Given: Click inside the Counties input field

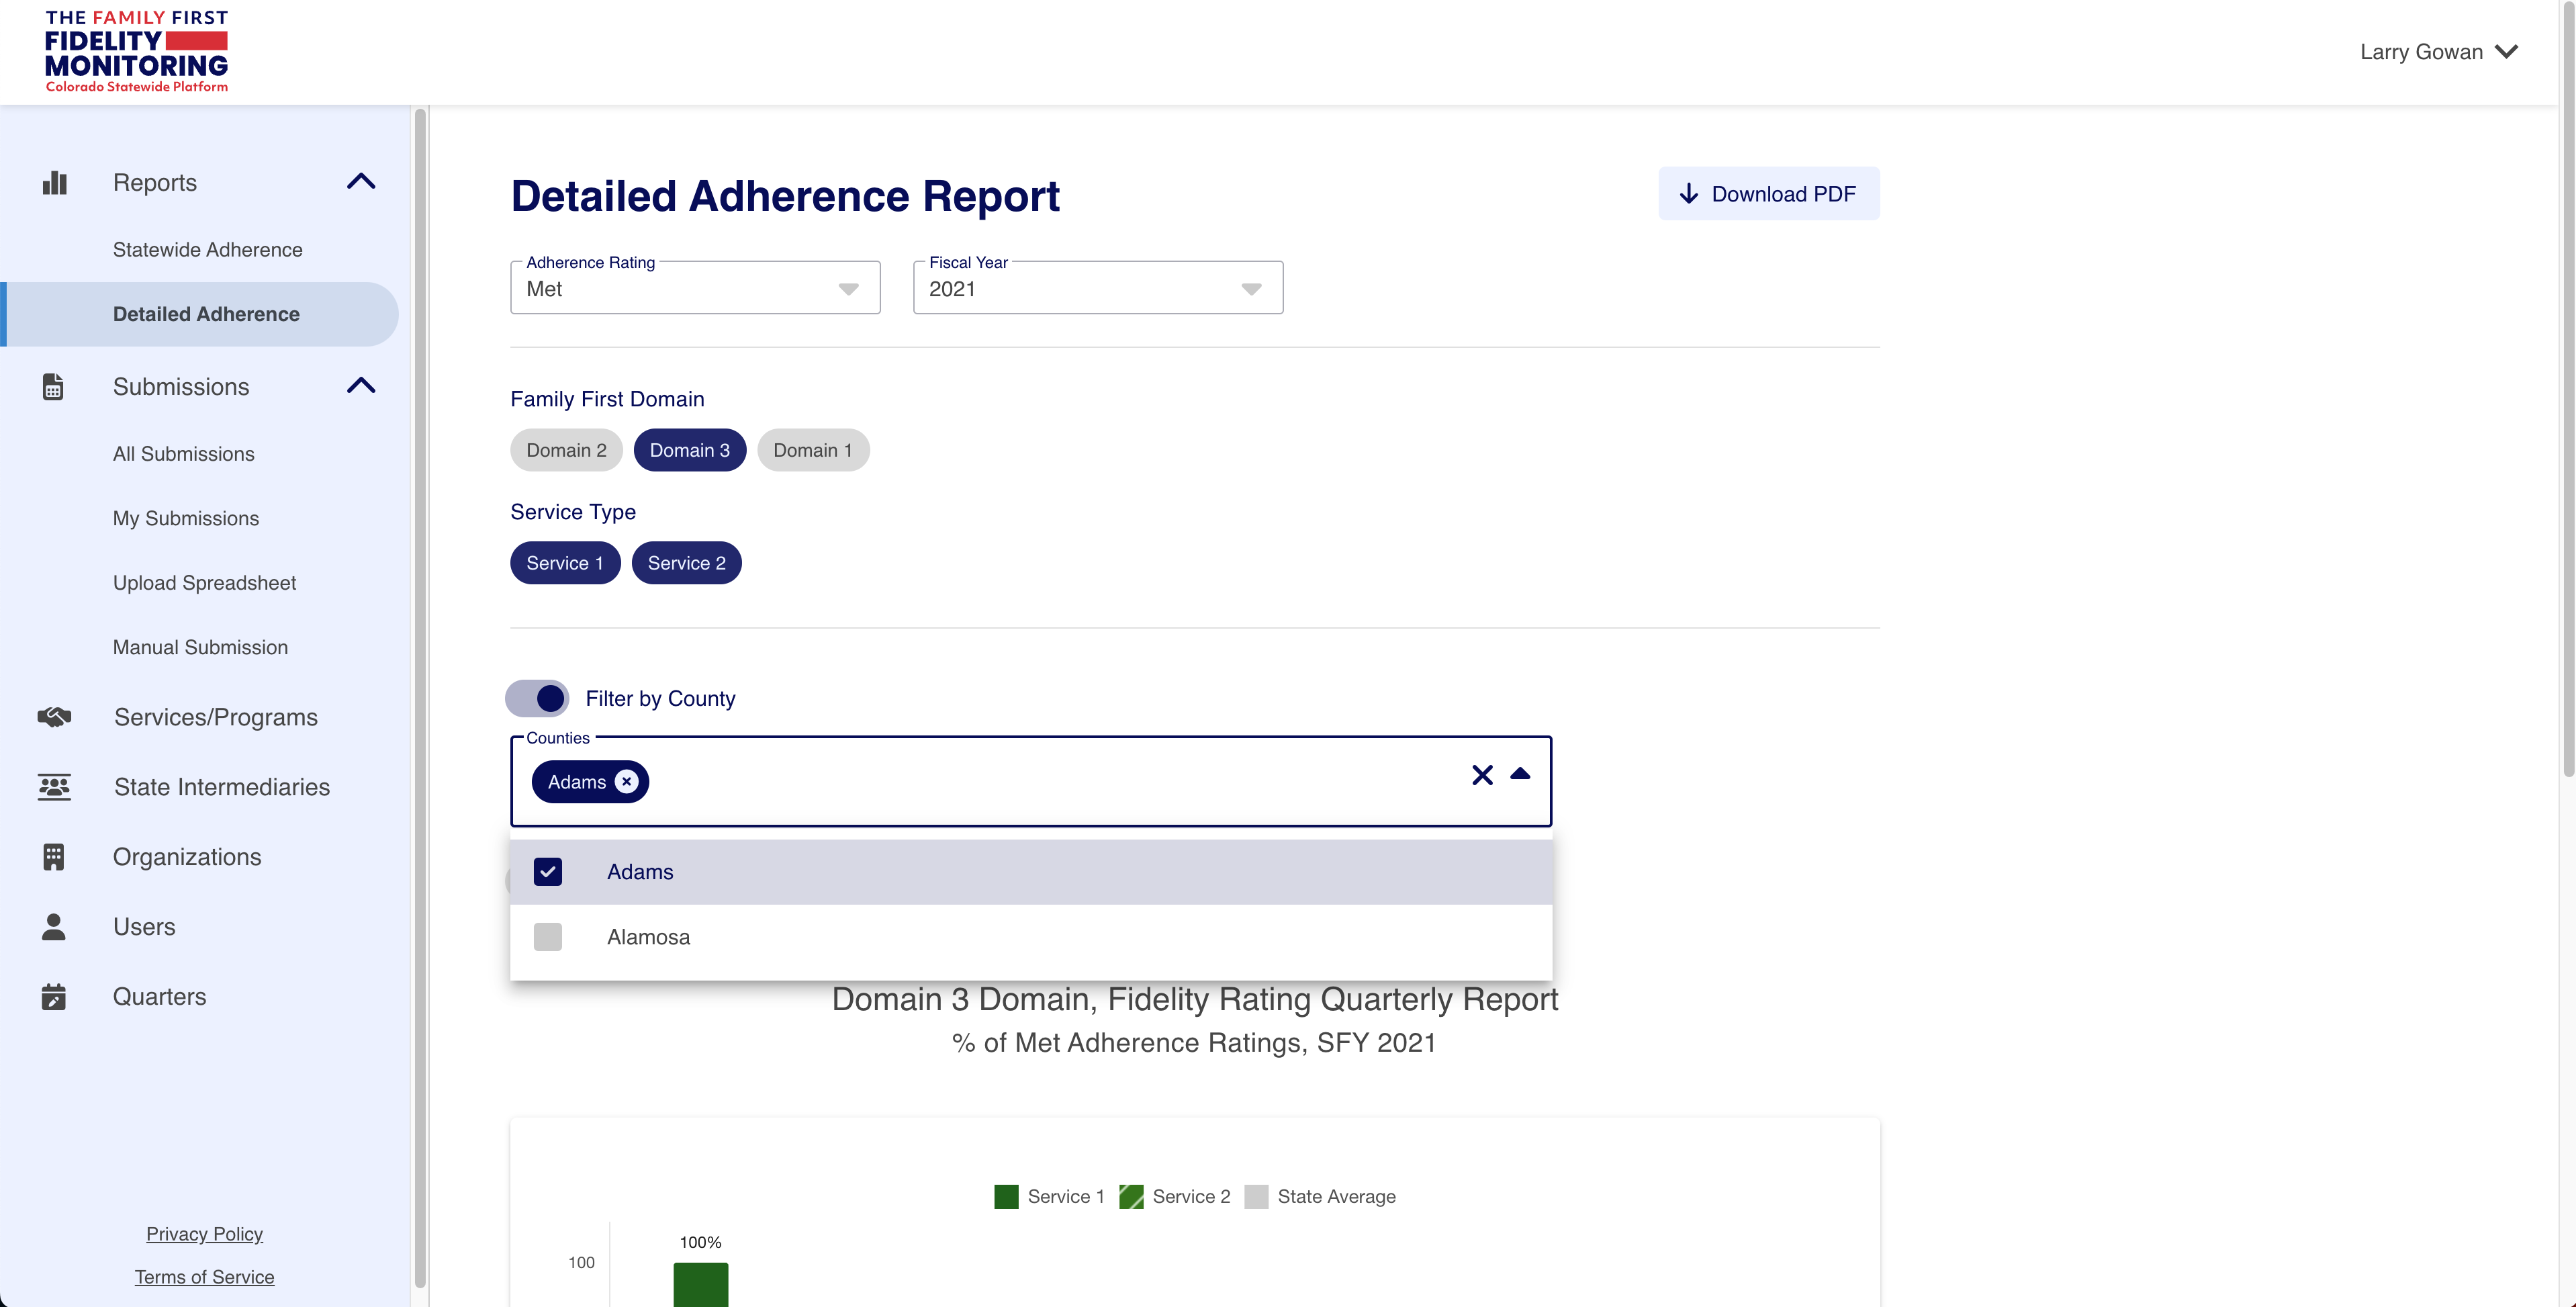Looking at the screenshot, I should click(1031, 782).
